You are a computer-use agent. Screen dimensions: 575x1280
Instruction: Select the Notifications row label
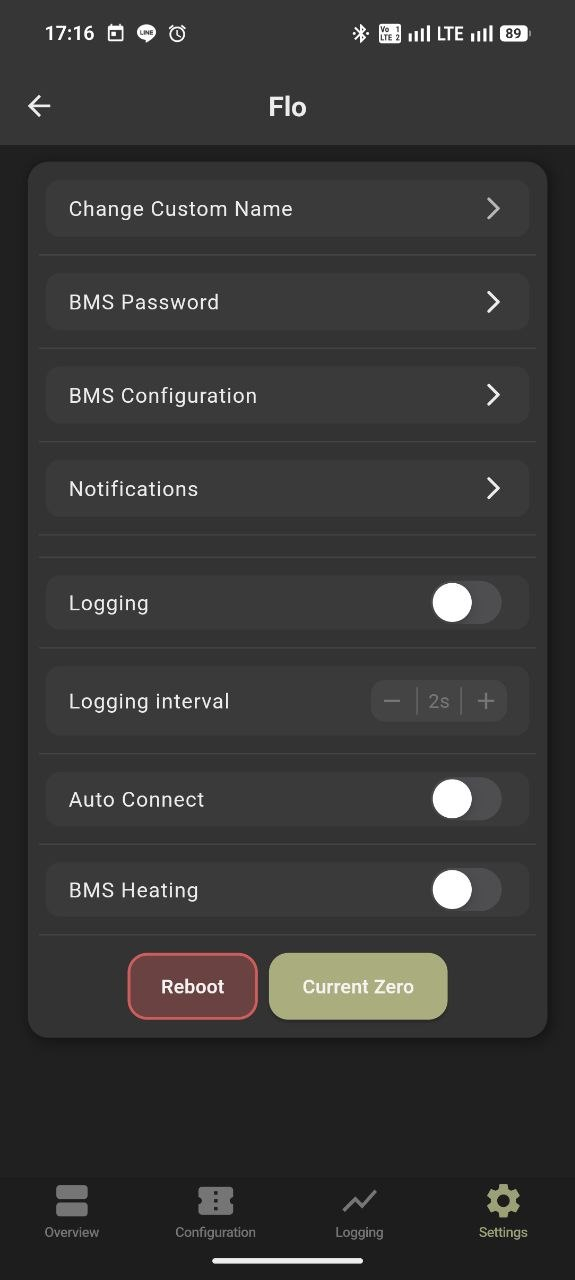click(134, 489)
